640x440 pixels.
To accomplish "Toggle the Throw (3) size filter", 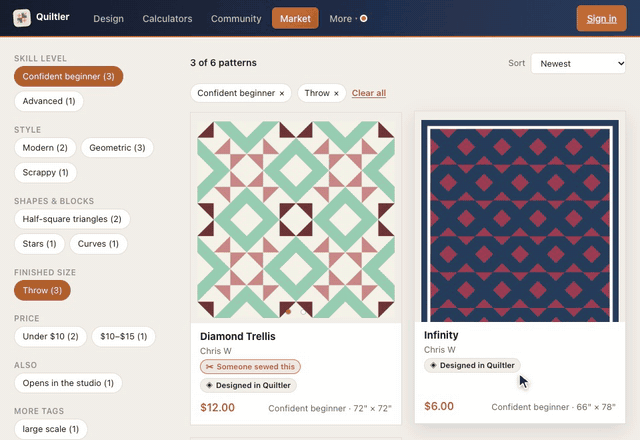I will [x=42, y=290].
